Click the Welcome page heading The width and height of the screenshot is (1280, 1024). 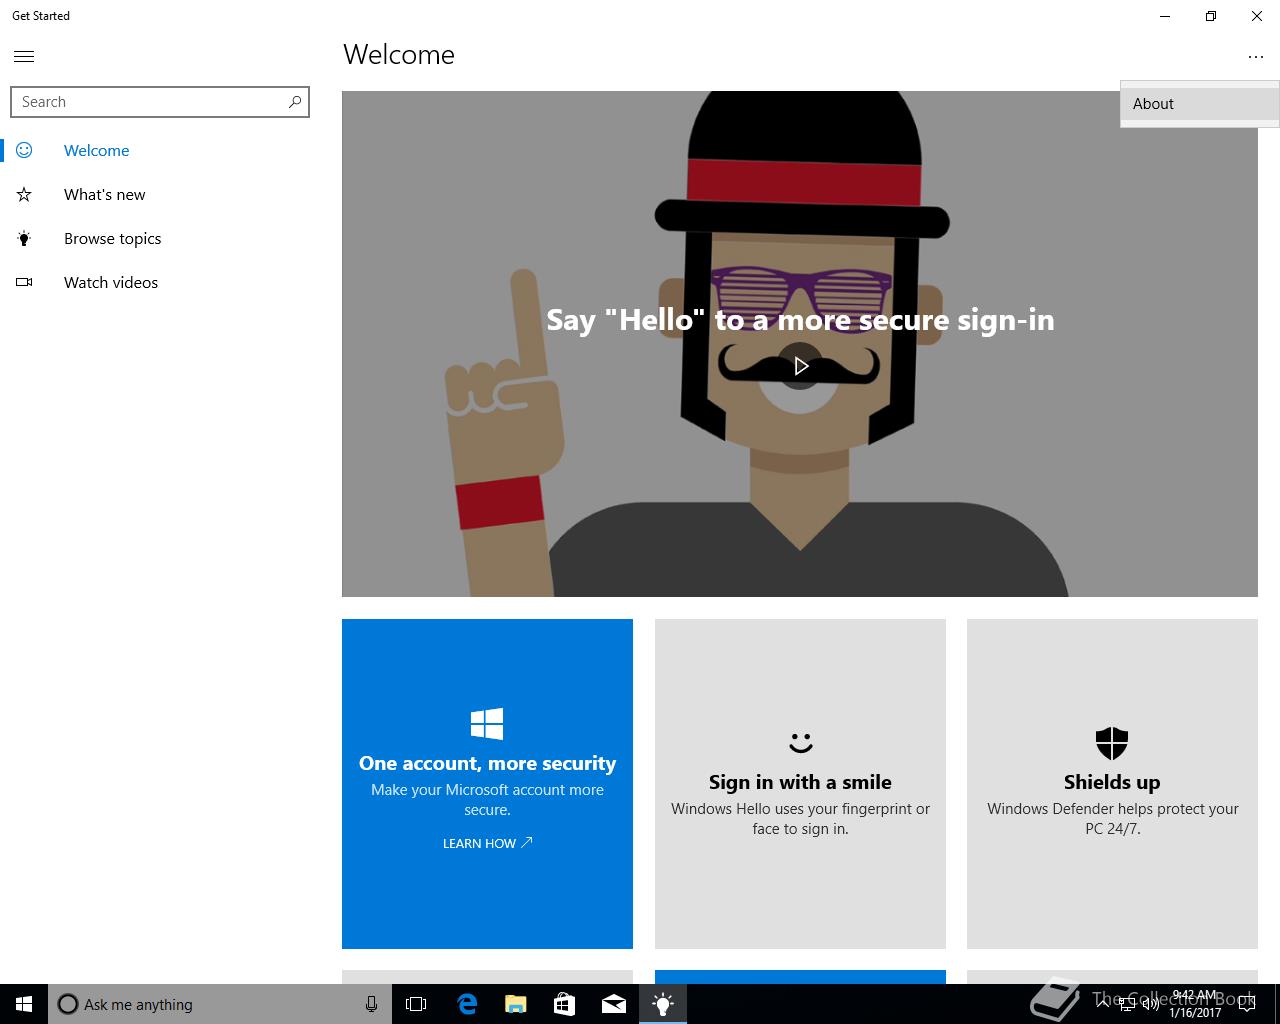click(399, 55)
